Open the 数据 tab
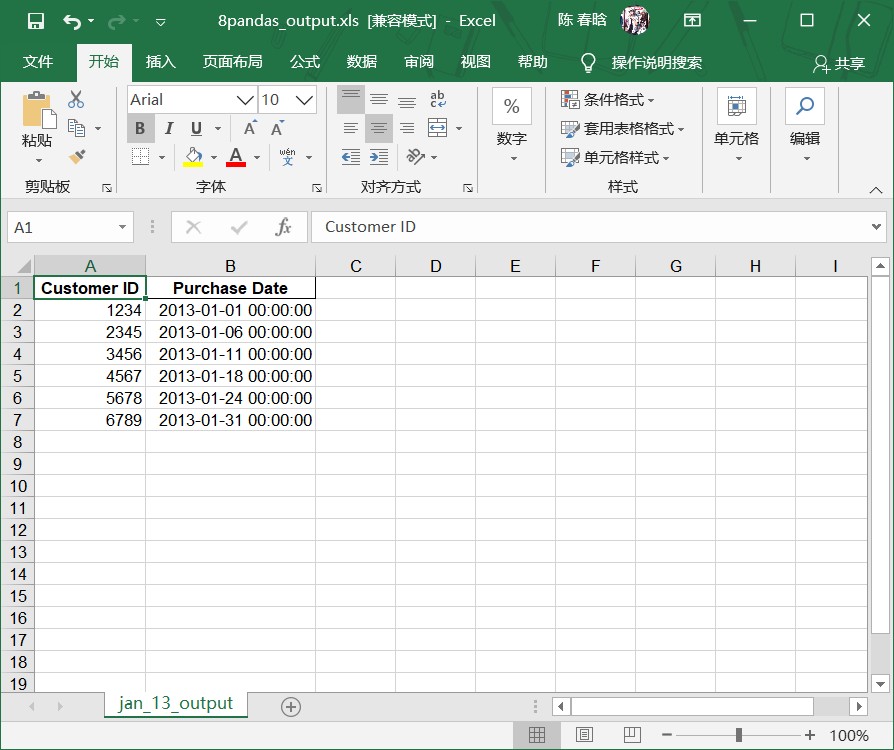The width and height of the screenshot is (894, 750). coord(362,62)
